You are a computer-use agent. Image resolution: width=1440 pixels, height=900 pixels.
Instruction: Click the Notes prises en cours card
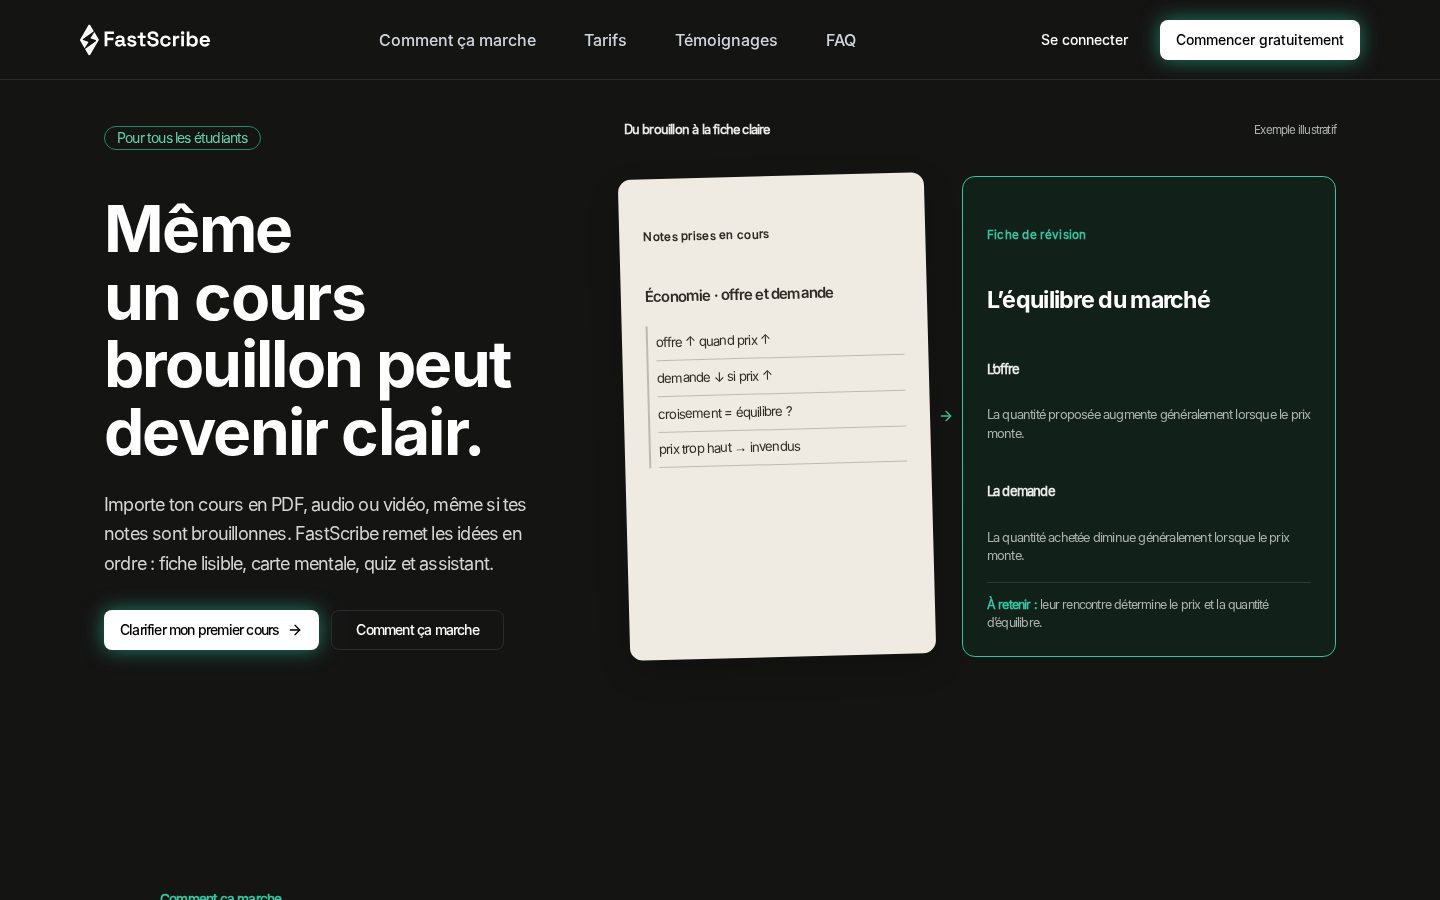777,416
